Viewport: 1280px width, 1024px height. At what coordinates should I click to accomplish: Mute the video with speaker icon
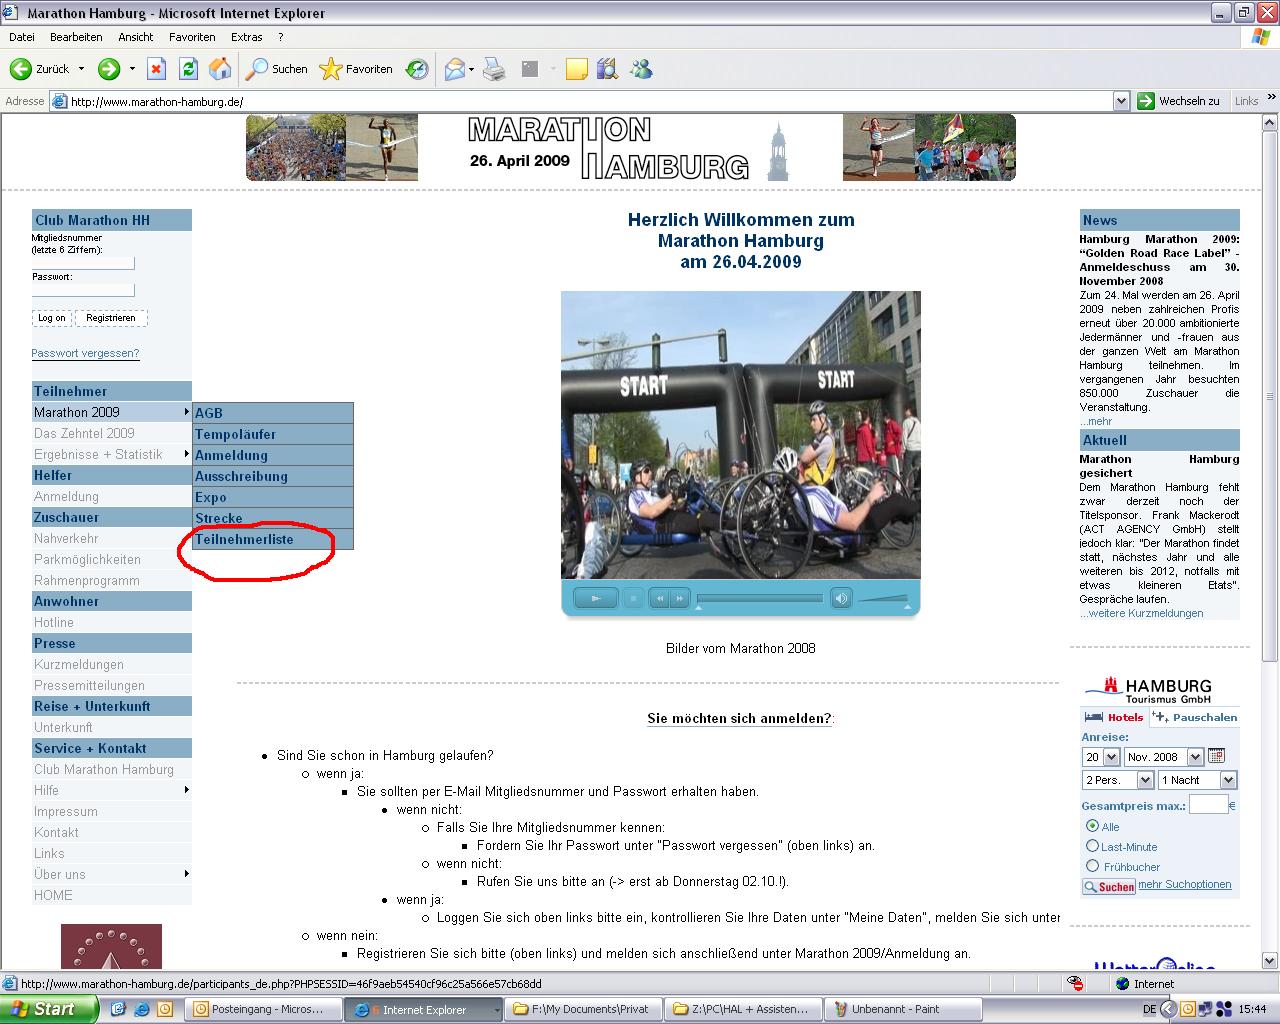coord(841,598)
